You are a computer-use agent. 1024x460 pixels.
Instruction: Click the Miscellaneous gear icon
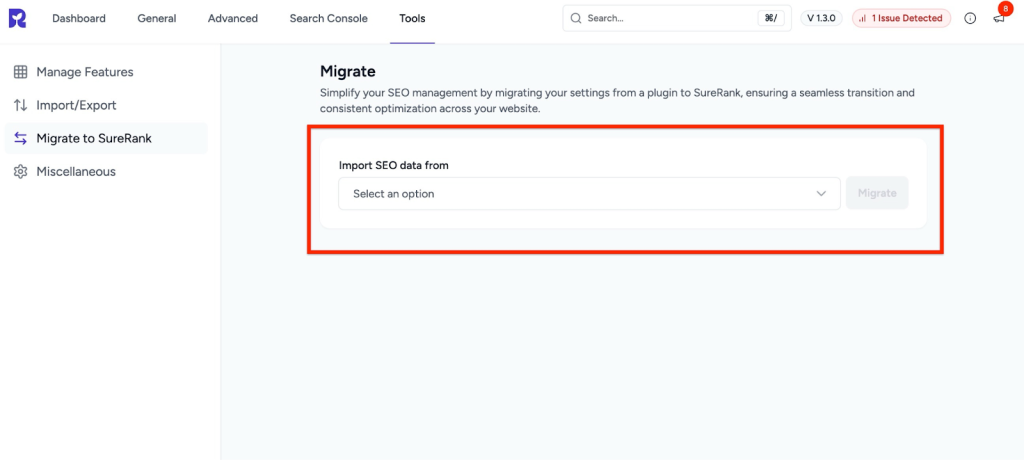coord(21,172)
